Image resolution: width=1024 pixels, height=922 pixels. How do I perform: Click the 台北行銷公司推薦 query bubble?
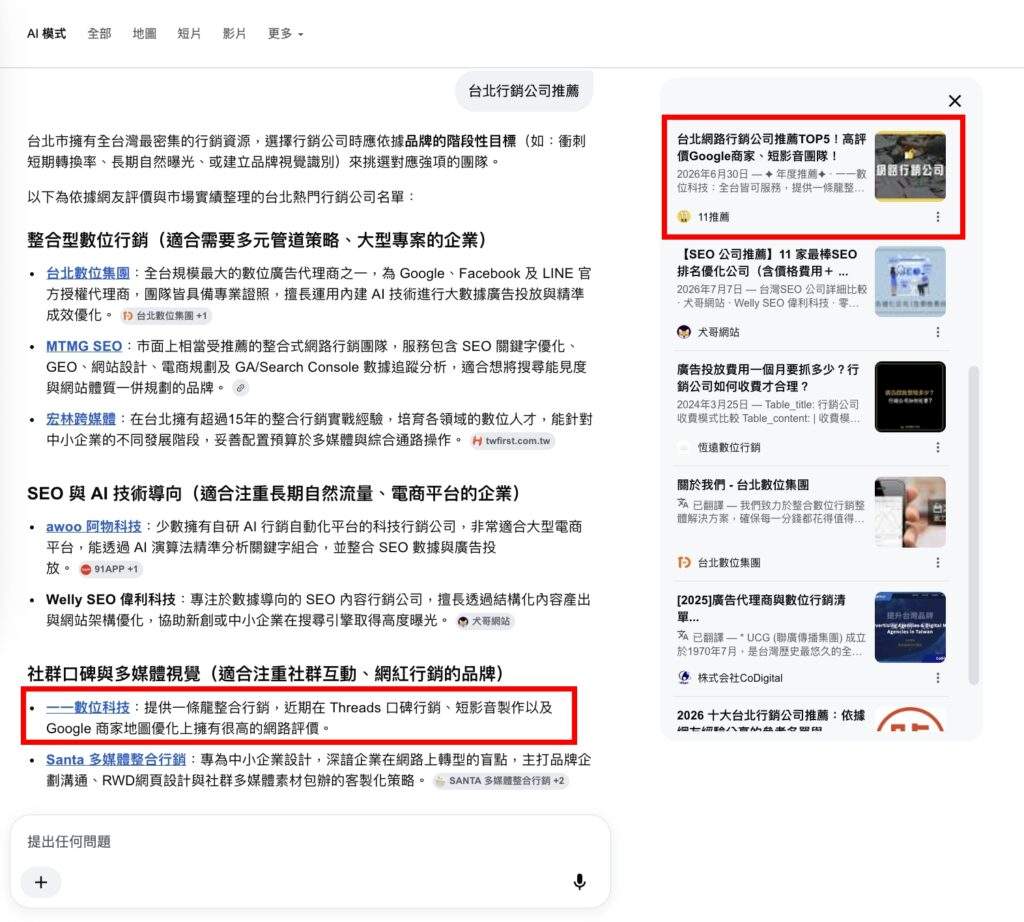click(524, 91)
